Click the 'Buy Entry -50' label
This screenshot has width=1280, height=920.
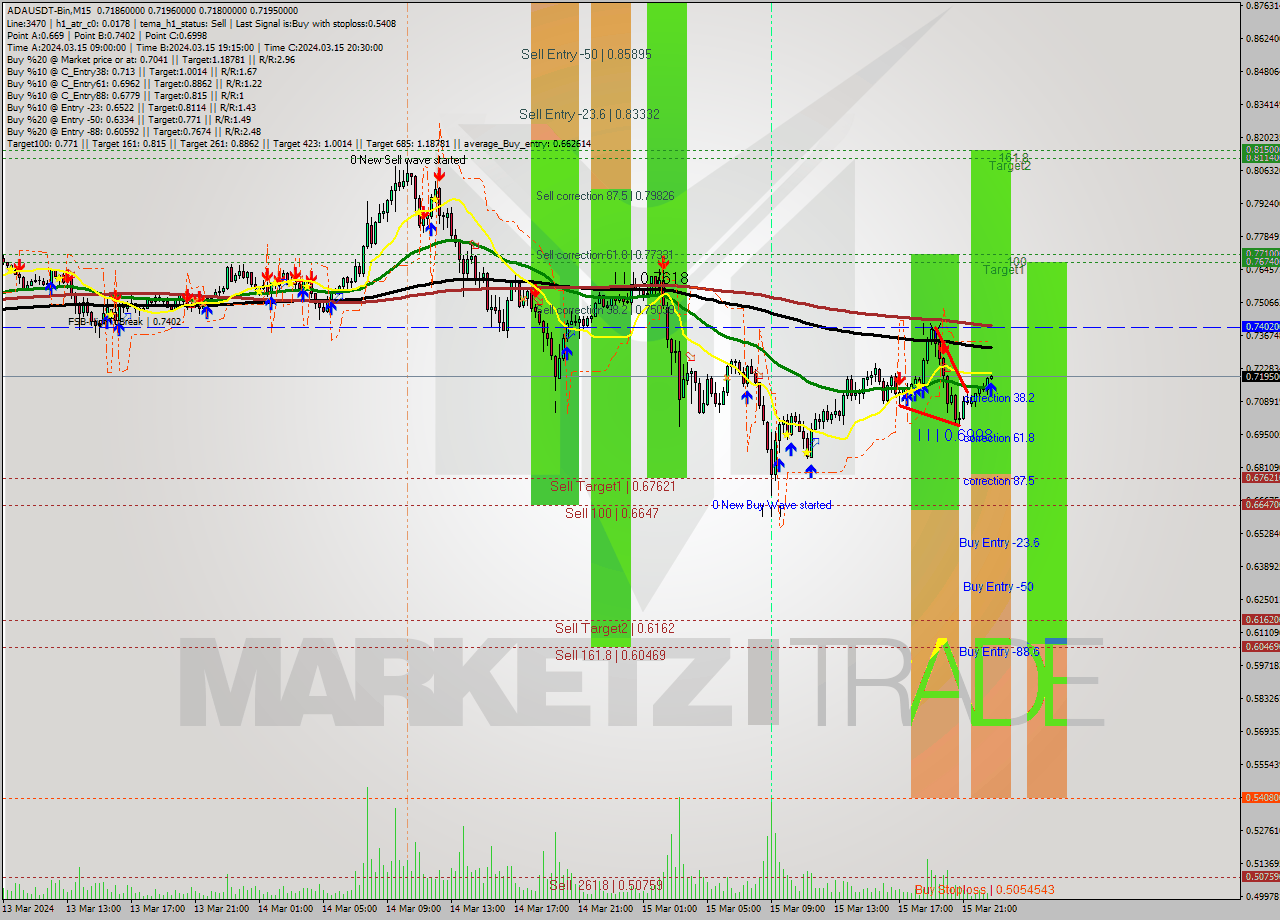tap(998, 587)
